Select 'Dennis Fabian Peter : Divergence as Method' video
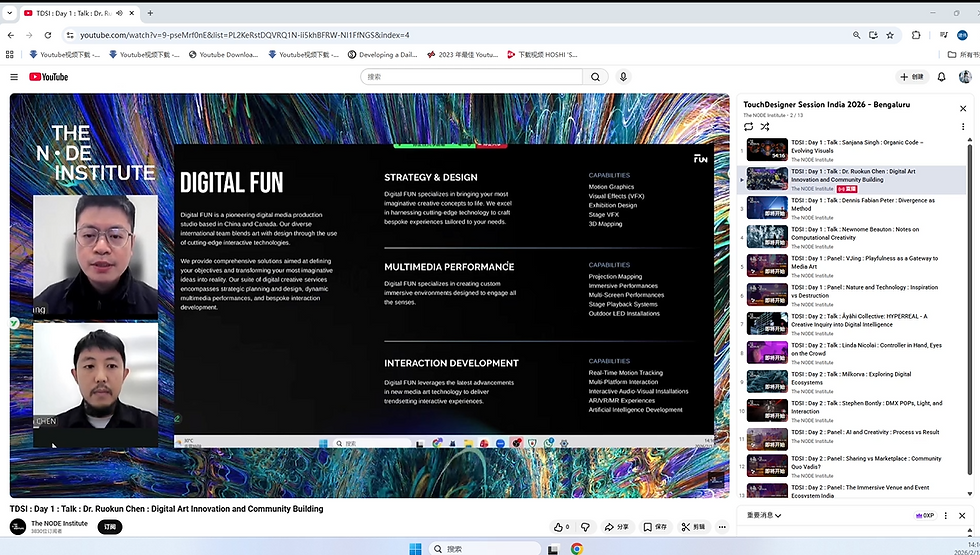 click(851, 208)
